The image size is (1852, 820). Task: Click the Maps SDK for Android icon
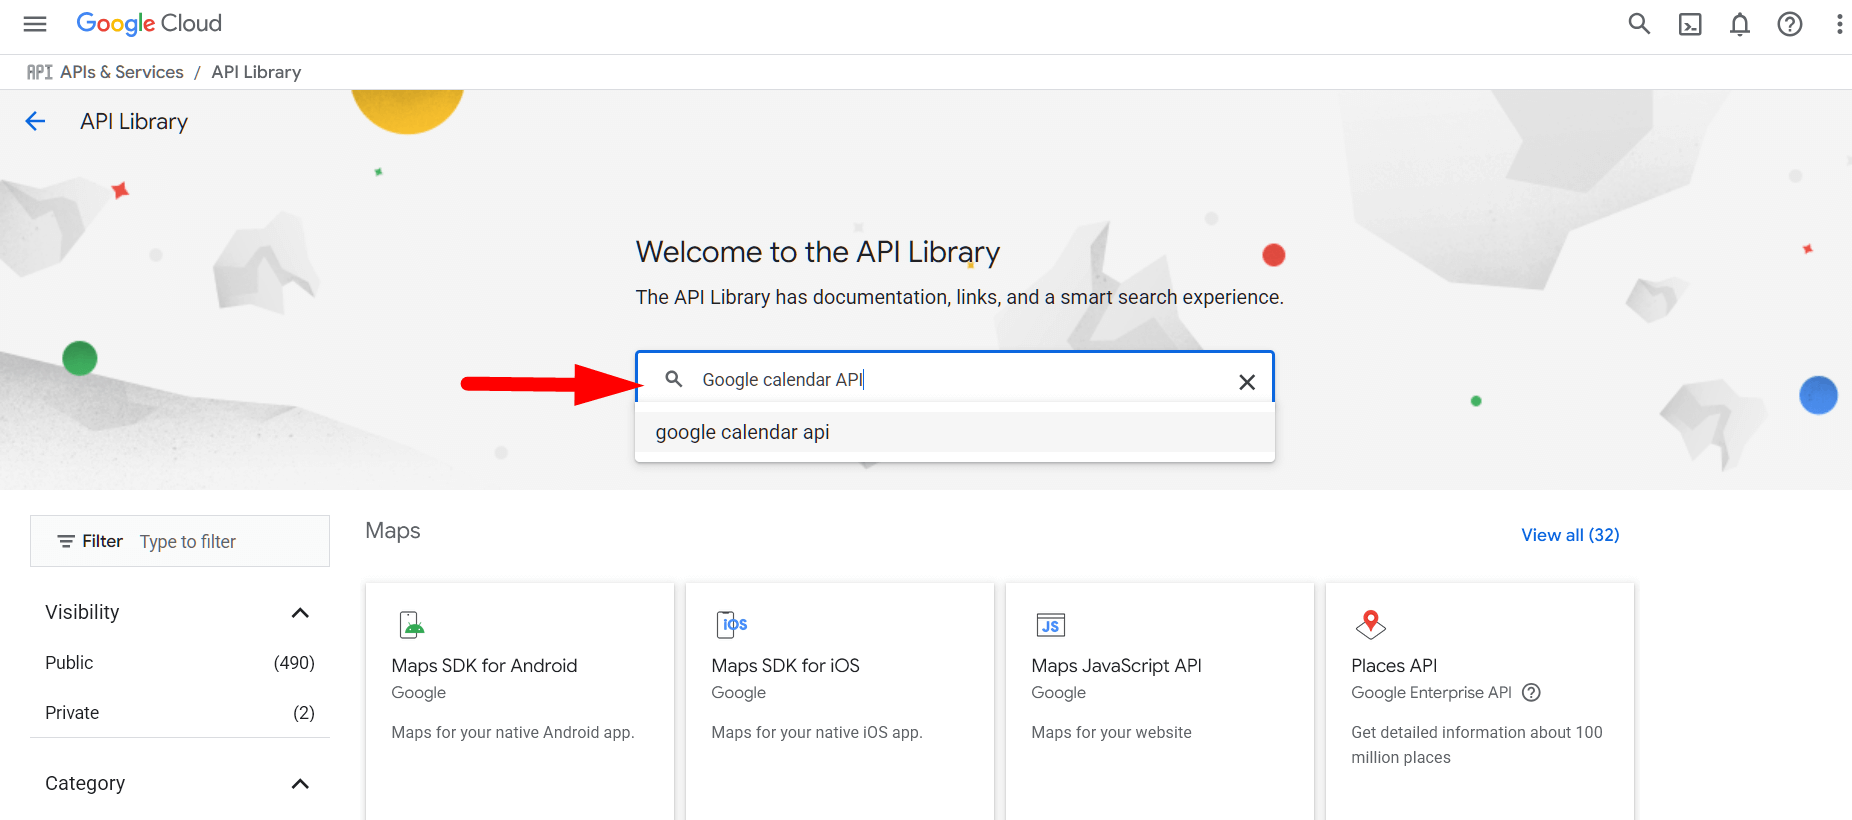[x=412, y=625]
